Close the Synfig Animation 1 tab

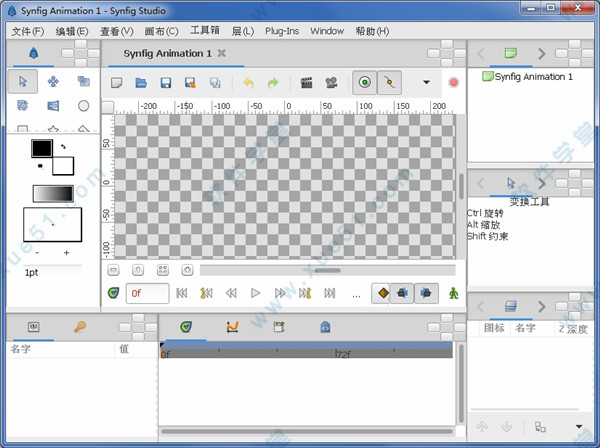pos(222,53)
